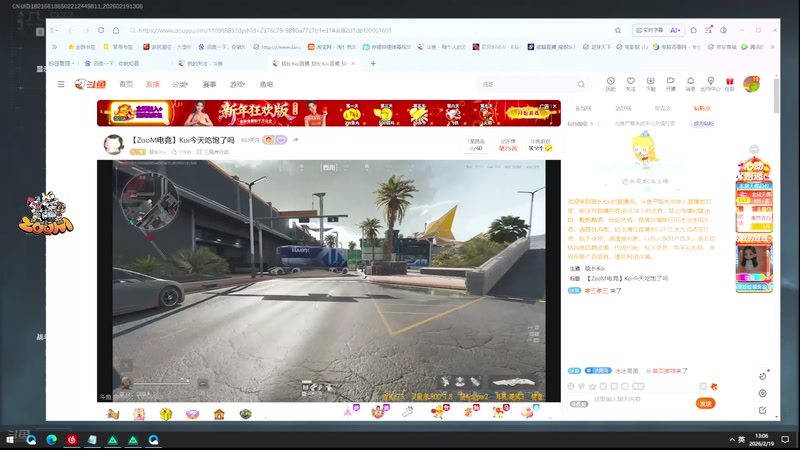The image size is (800, 450).
Task: Click the page vertical scrollbar
Action: coord(777,95)
